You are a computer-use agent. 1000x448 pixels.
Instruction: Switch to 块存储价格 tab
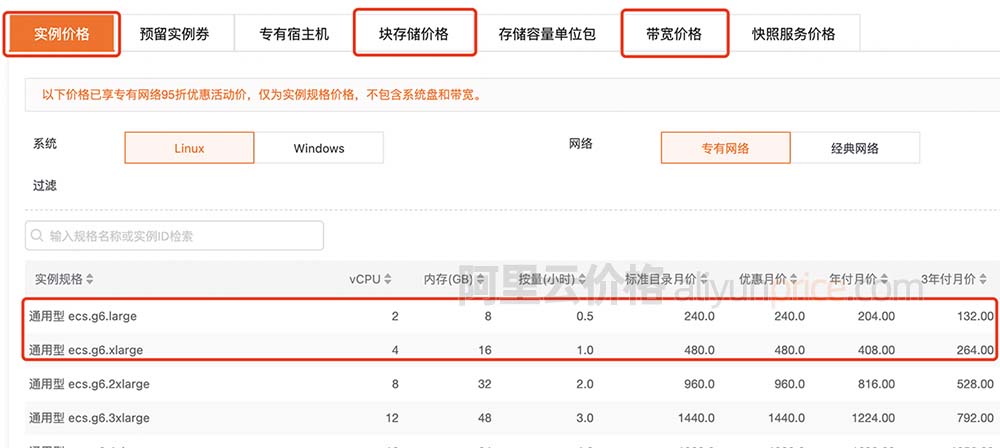coord(413,34)
